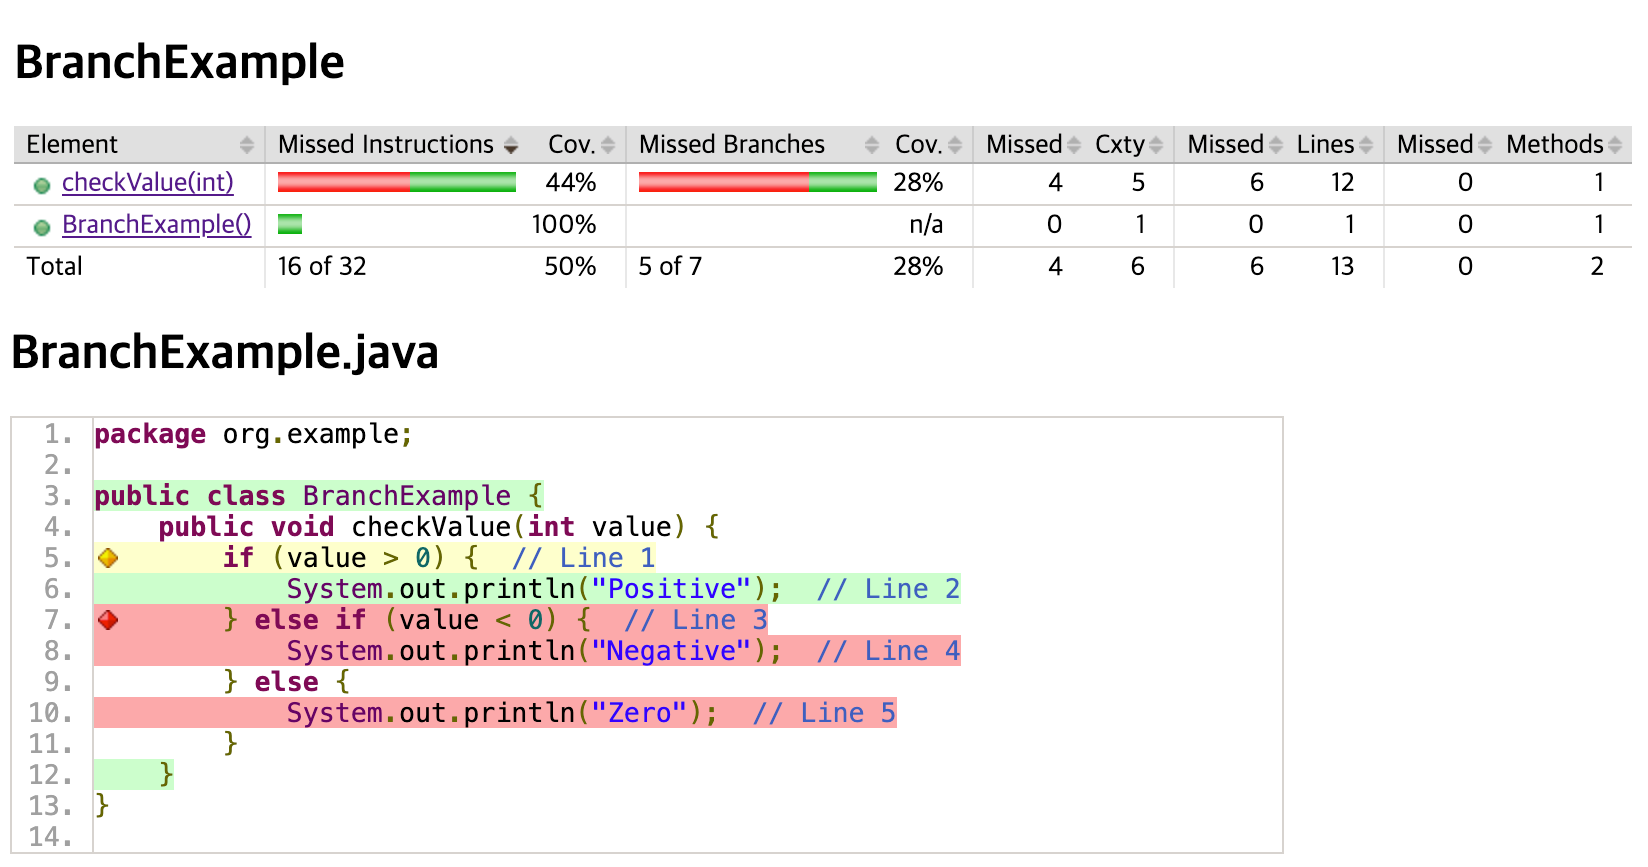Click the green method icon beside BranchExample()
The height and width of the screenshot is (867, 1648).
[42, 227]
